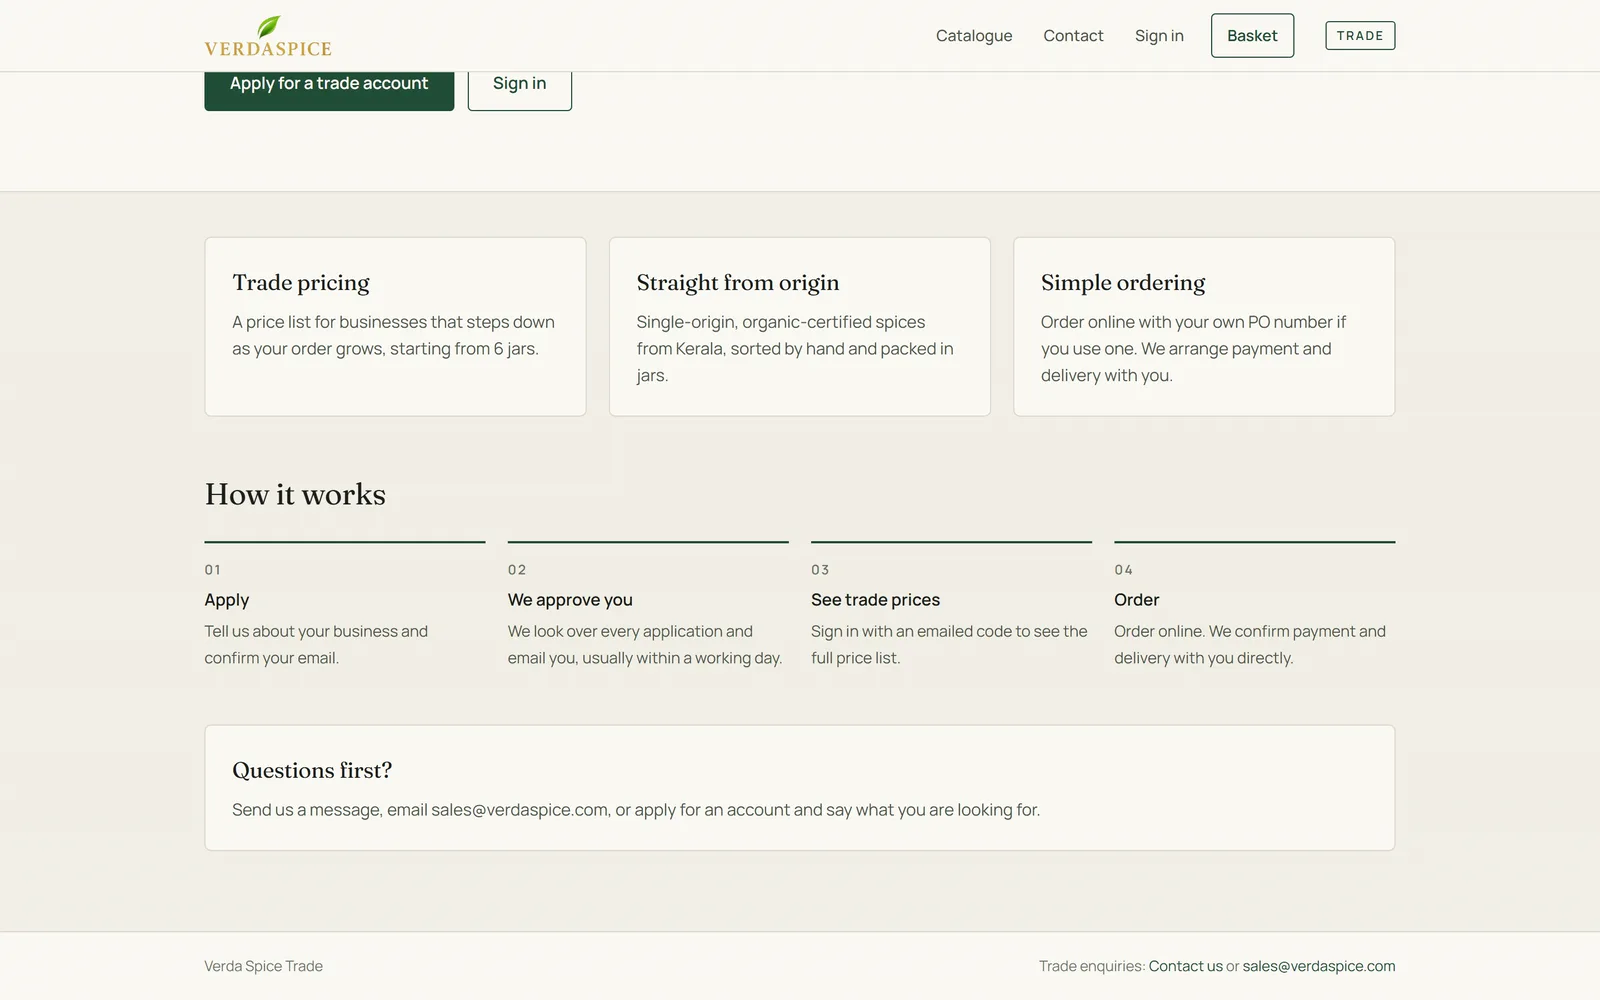Image resolution: width=1600 pixels, height=1000 pixels.
Task: Click the text Order online with your own PO number
Action: point(1193,349)
